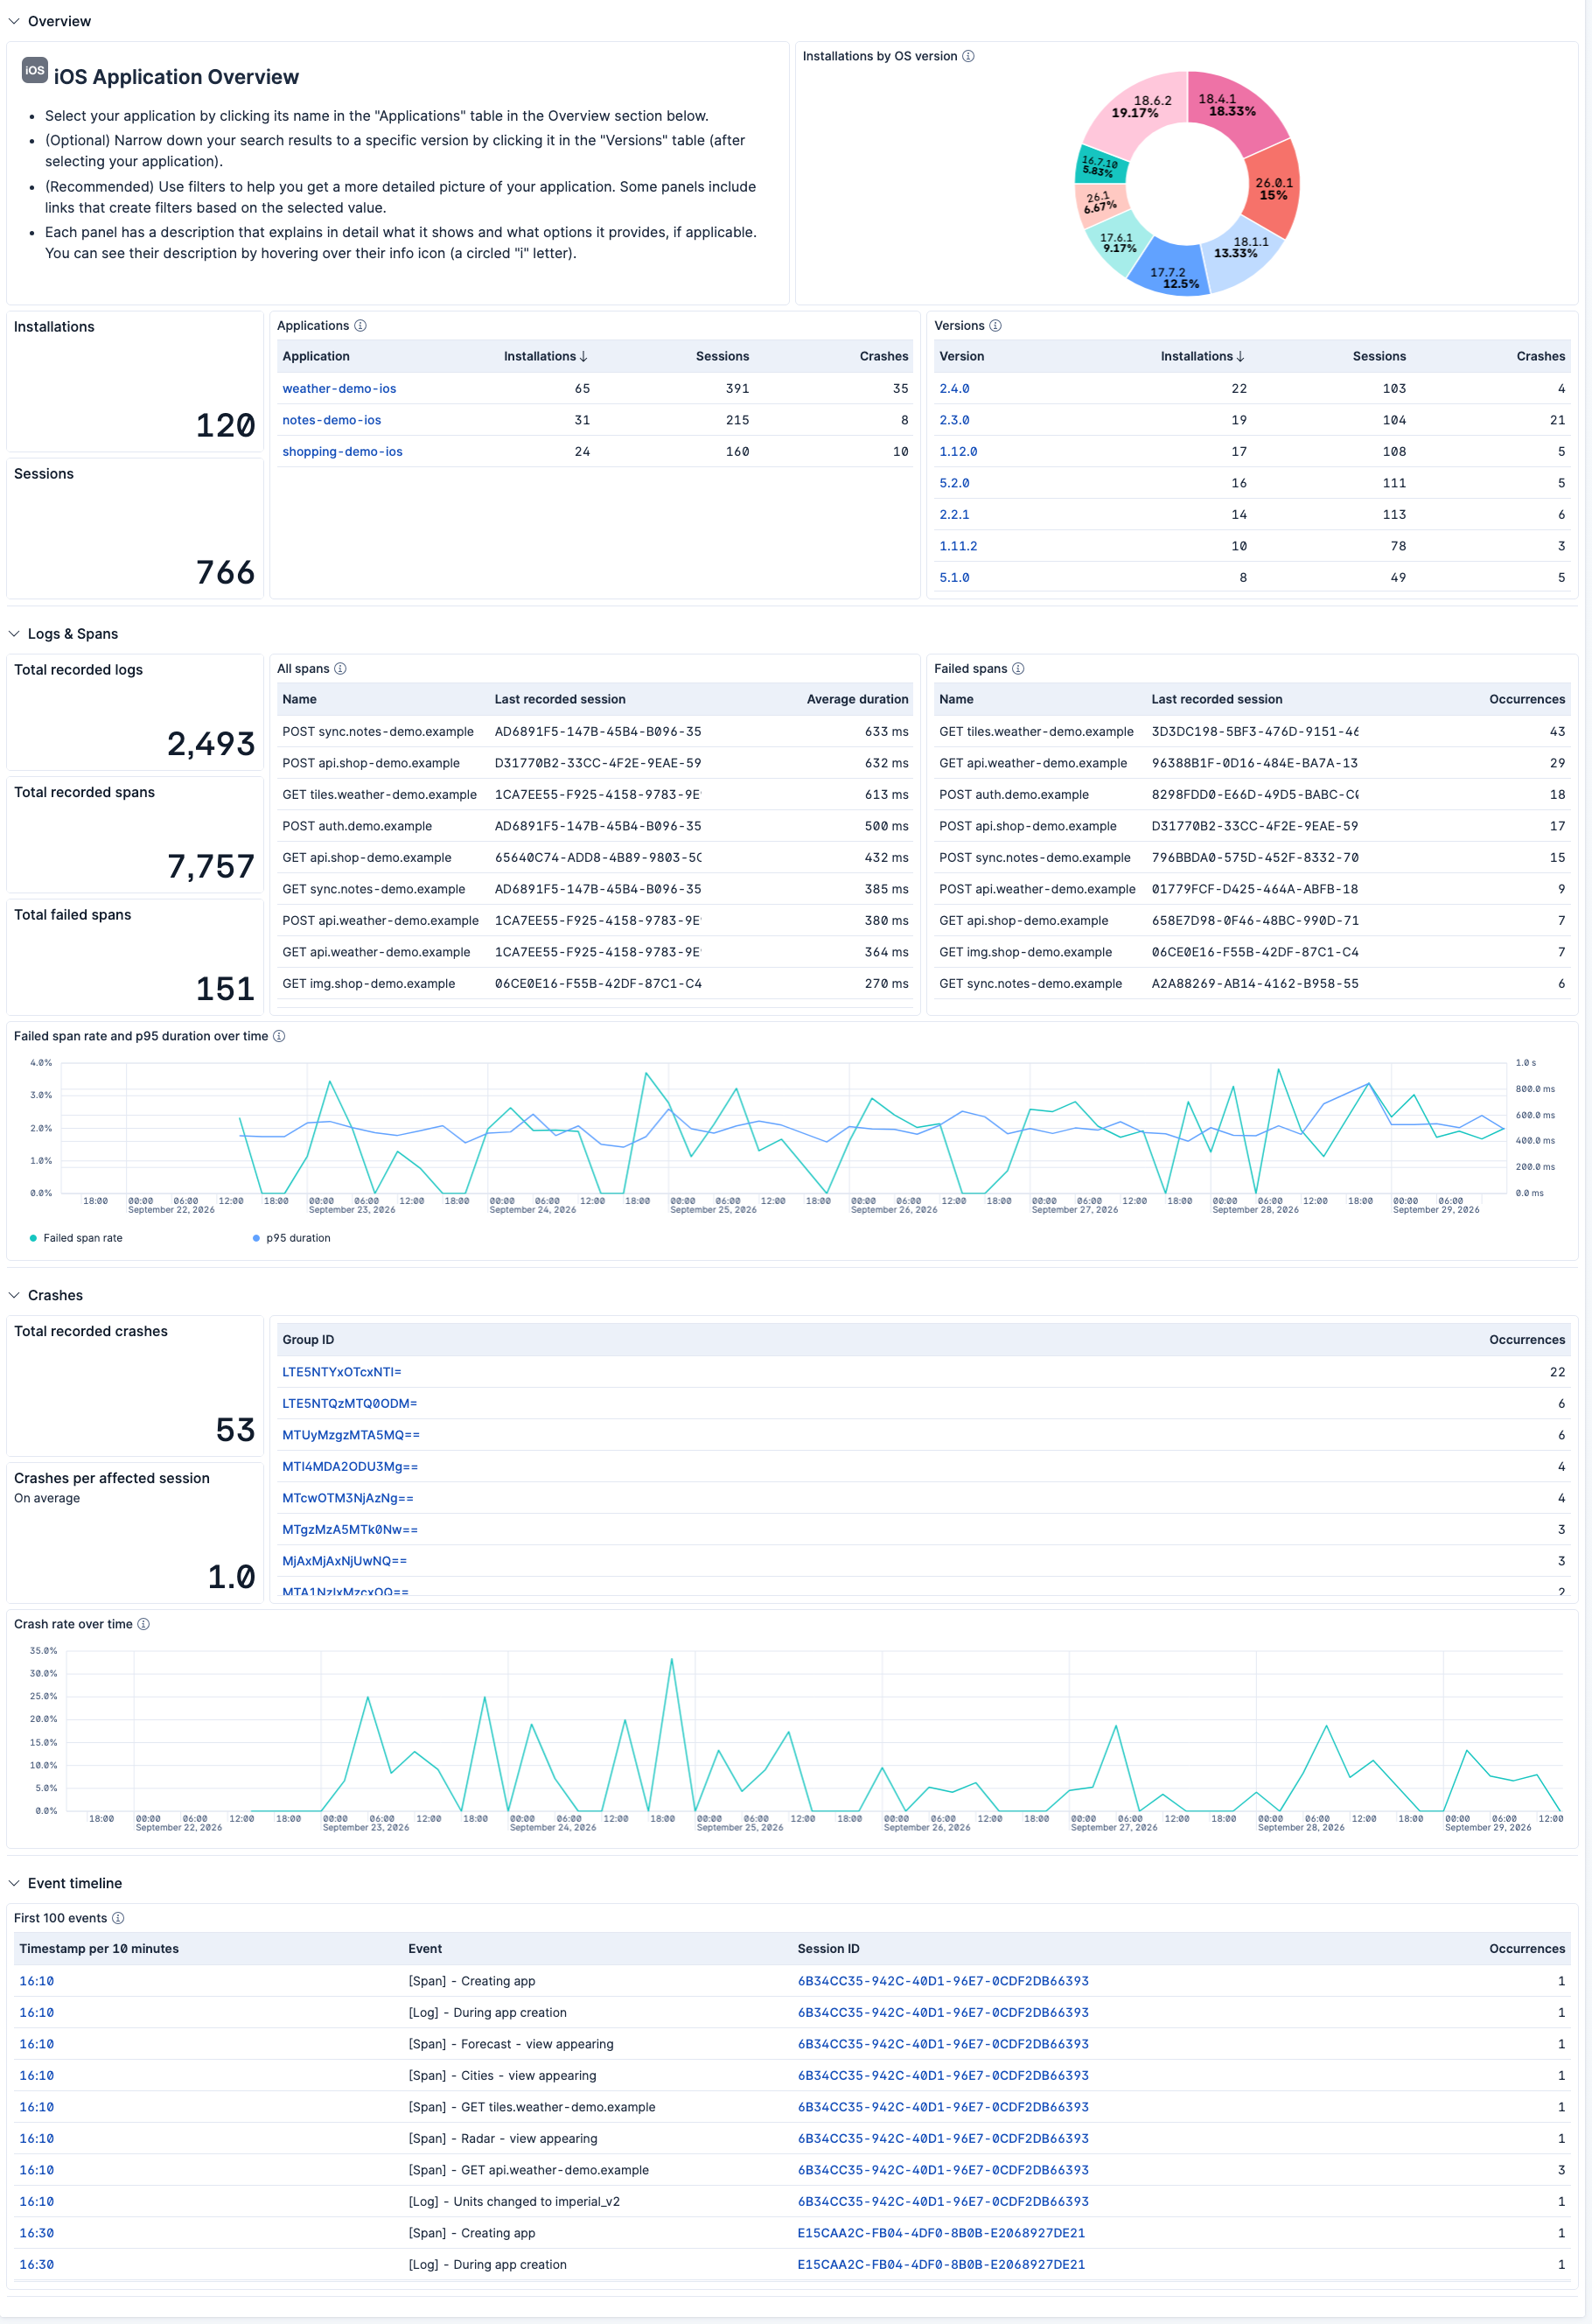This screenshot has height=2324, width=1592.
Task: Click Occurrences header in crash Group ID table
Action: (1527, 1340)
